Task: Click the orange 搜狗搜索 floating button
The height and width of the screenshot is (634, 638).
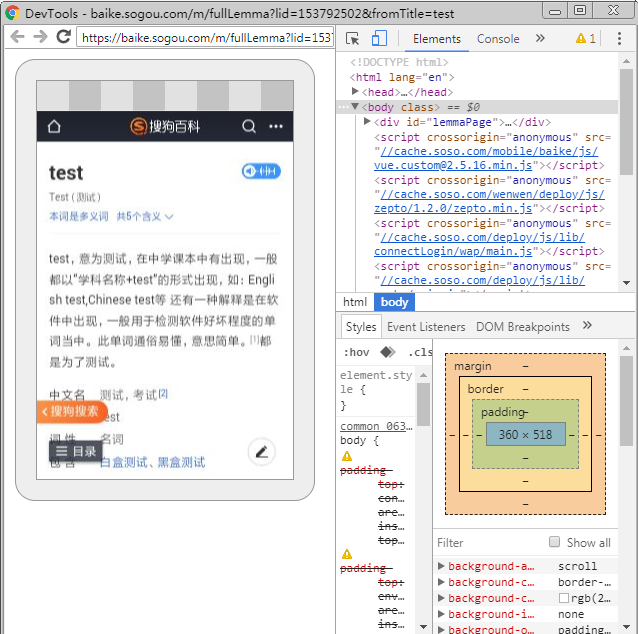Action: point(72,411)
